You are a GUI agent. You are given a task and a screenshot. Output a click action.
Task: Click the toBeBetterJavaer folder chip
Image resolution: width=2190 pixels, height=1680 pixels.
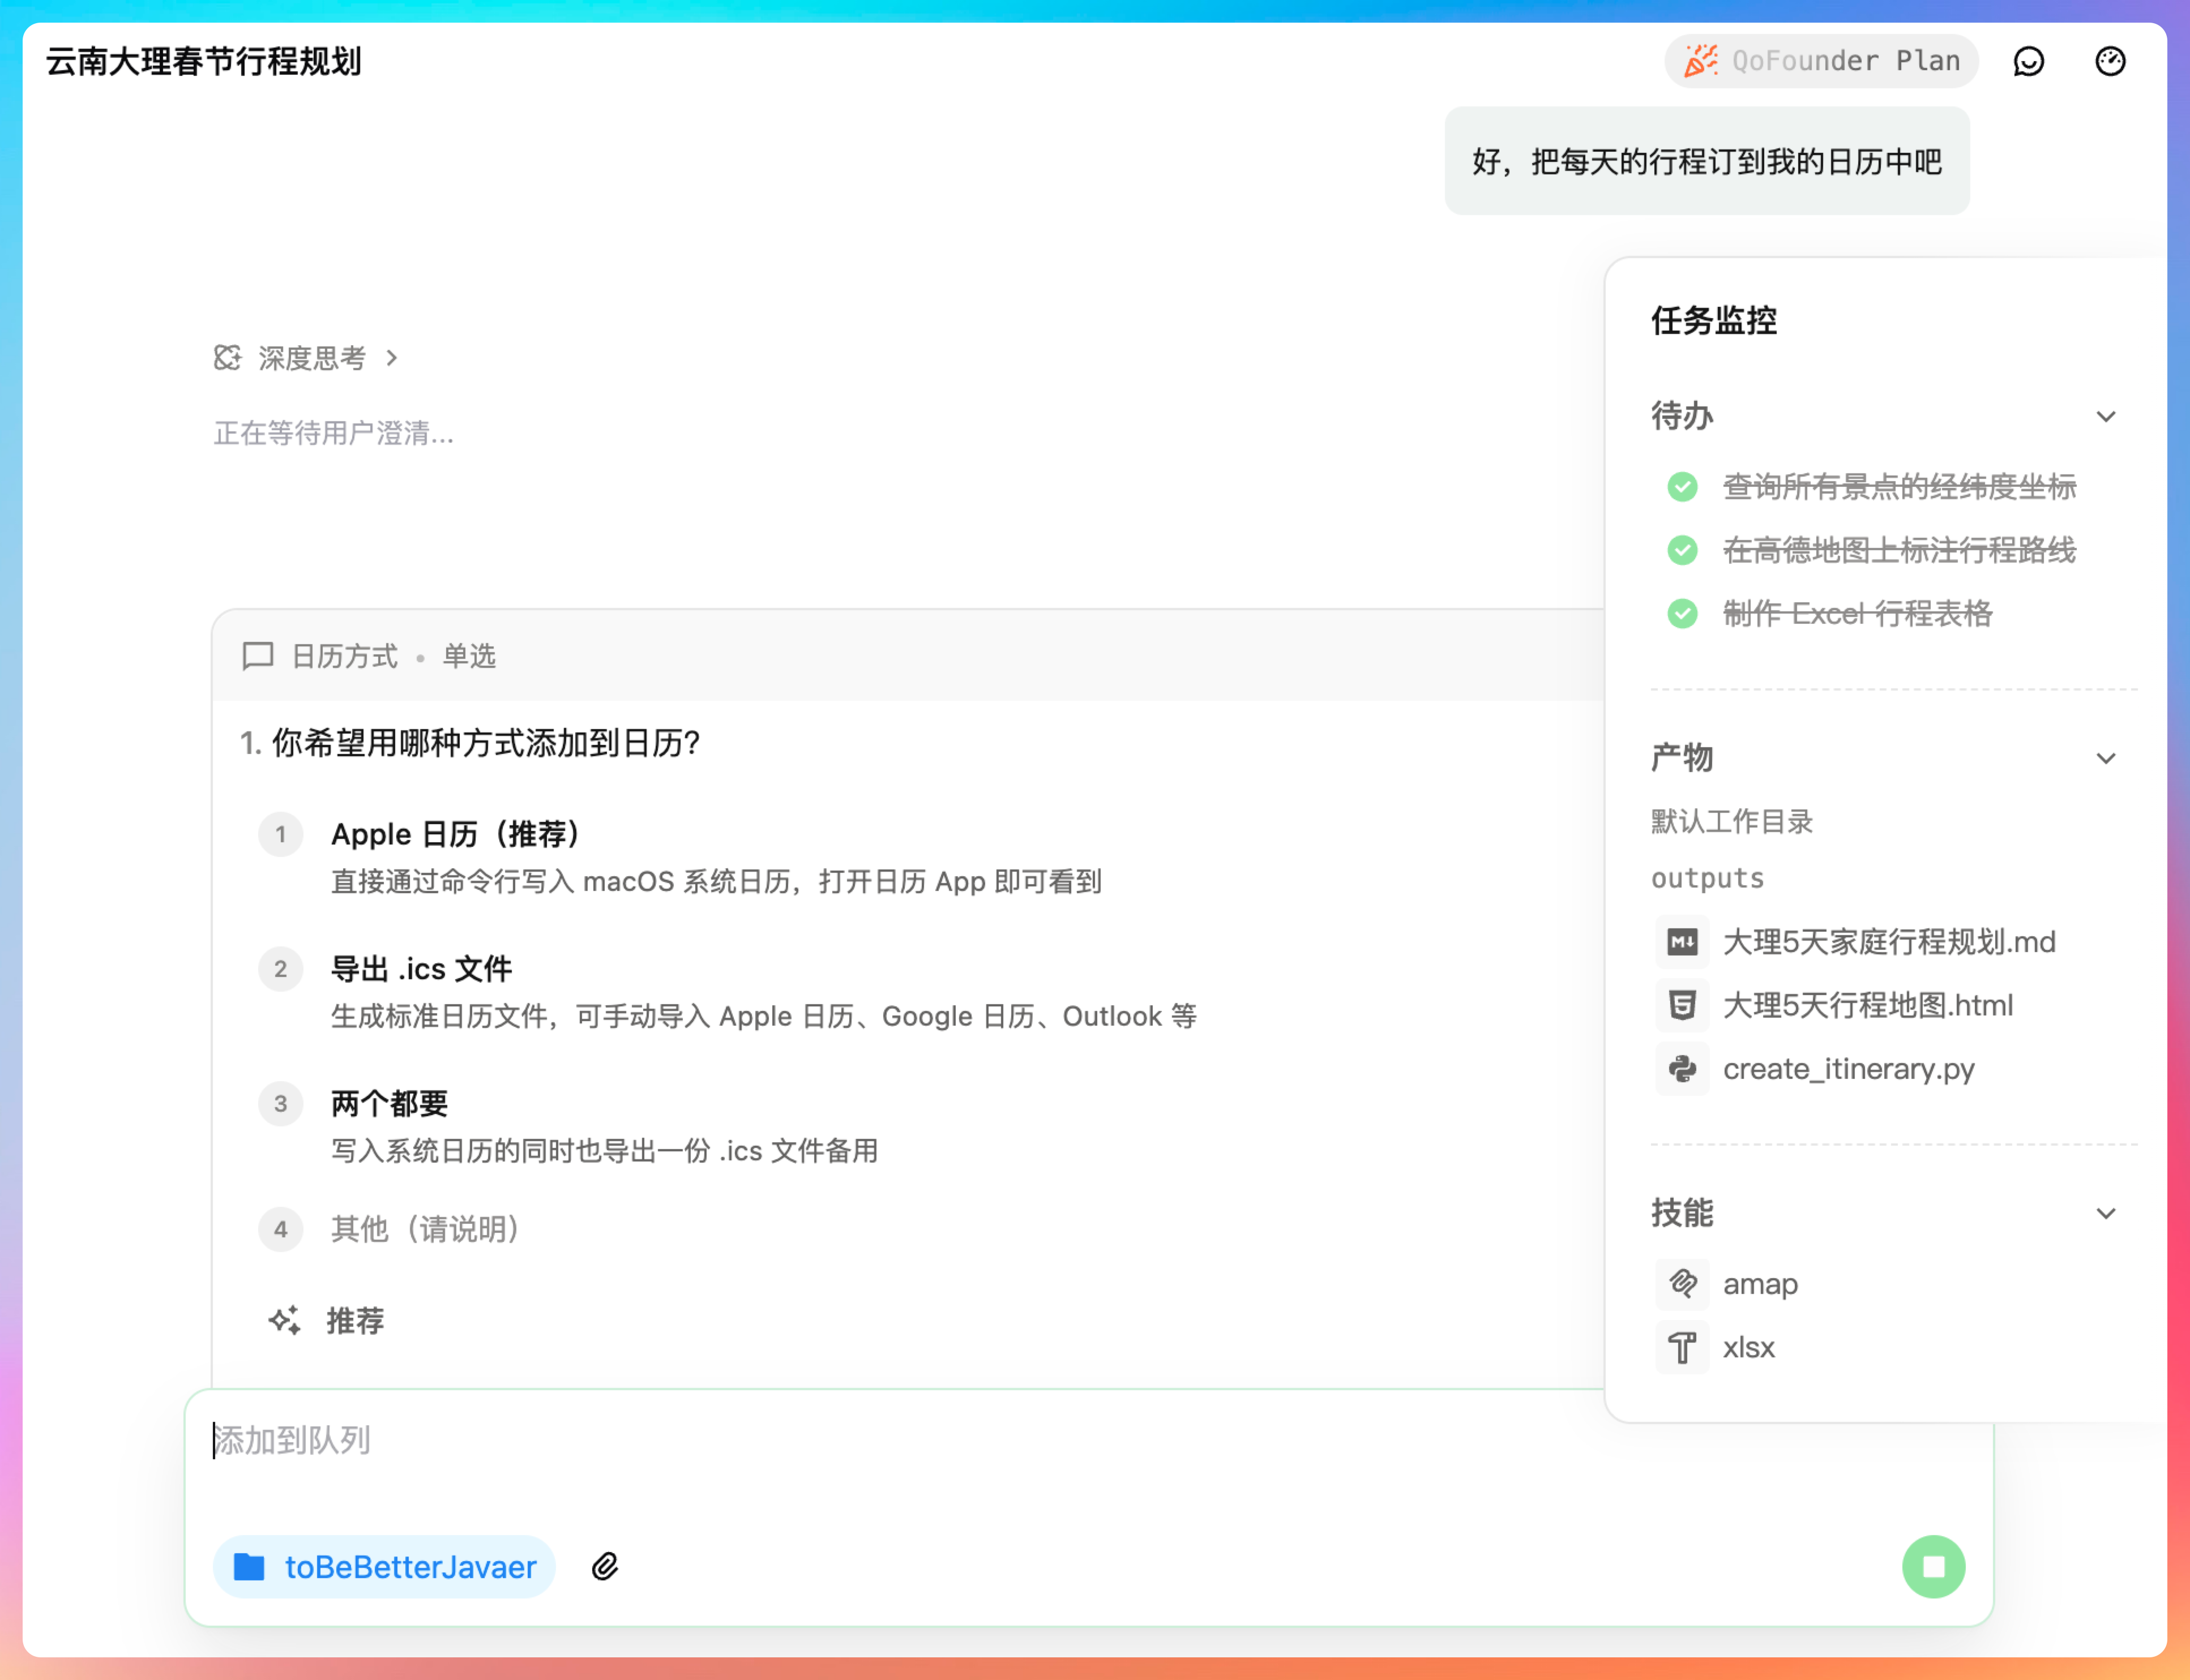pyautogui.click(x=385, y=1566)
